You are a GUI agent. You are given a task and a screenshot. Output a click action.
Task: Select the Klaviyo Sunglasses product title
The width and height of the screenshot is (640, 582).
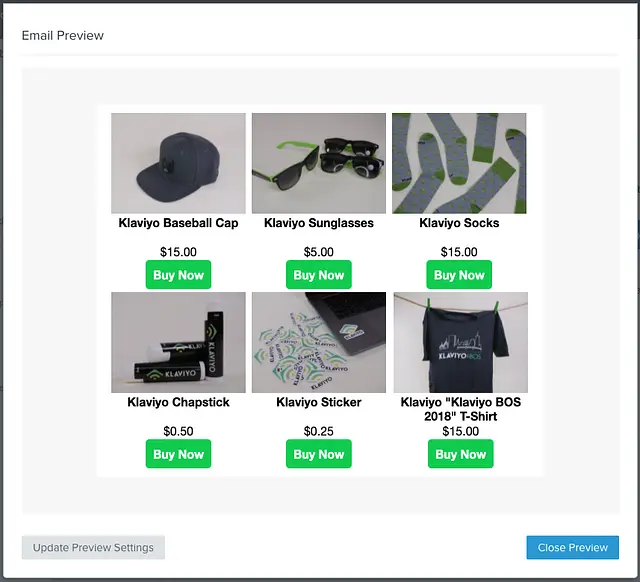(319, 223)
